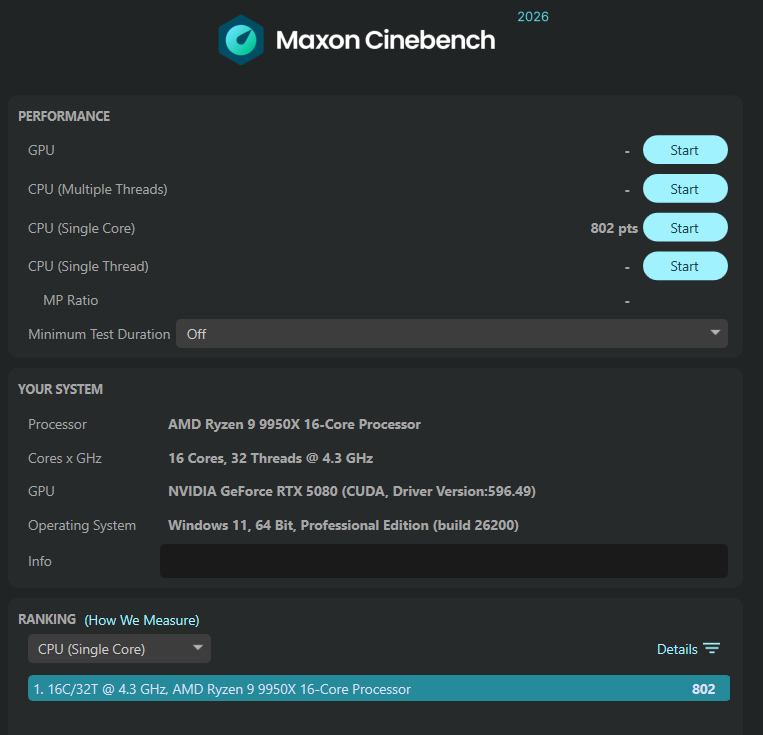The height and width of the screenshot is (735, 763).
Task: Start the GPU benchmark
Action: 685,150
